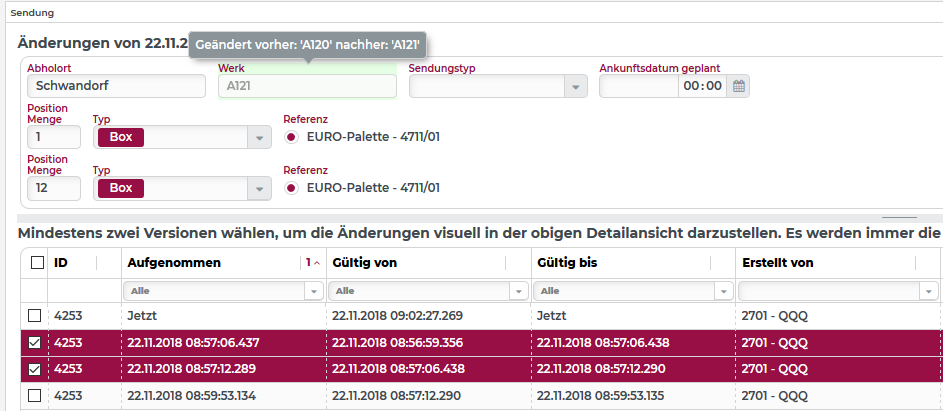Uncheck the row recorded at 08:57:12.289
Viewport: 943px width, 411px height.
point(35,369)
